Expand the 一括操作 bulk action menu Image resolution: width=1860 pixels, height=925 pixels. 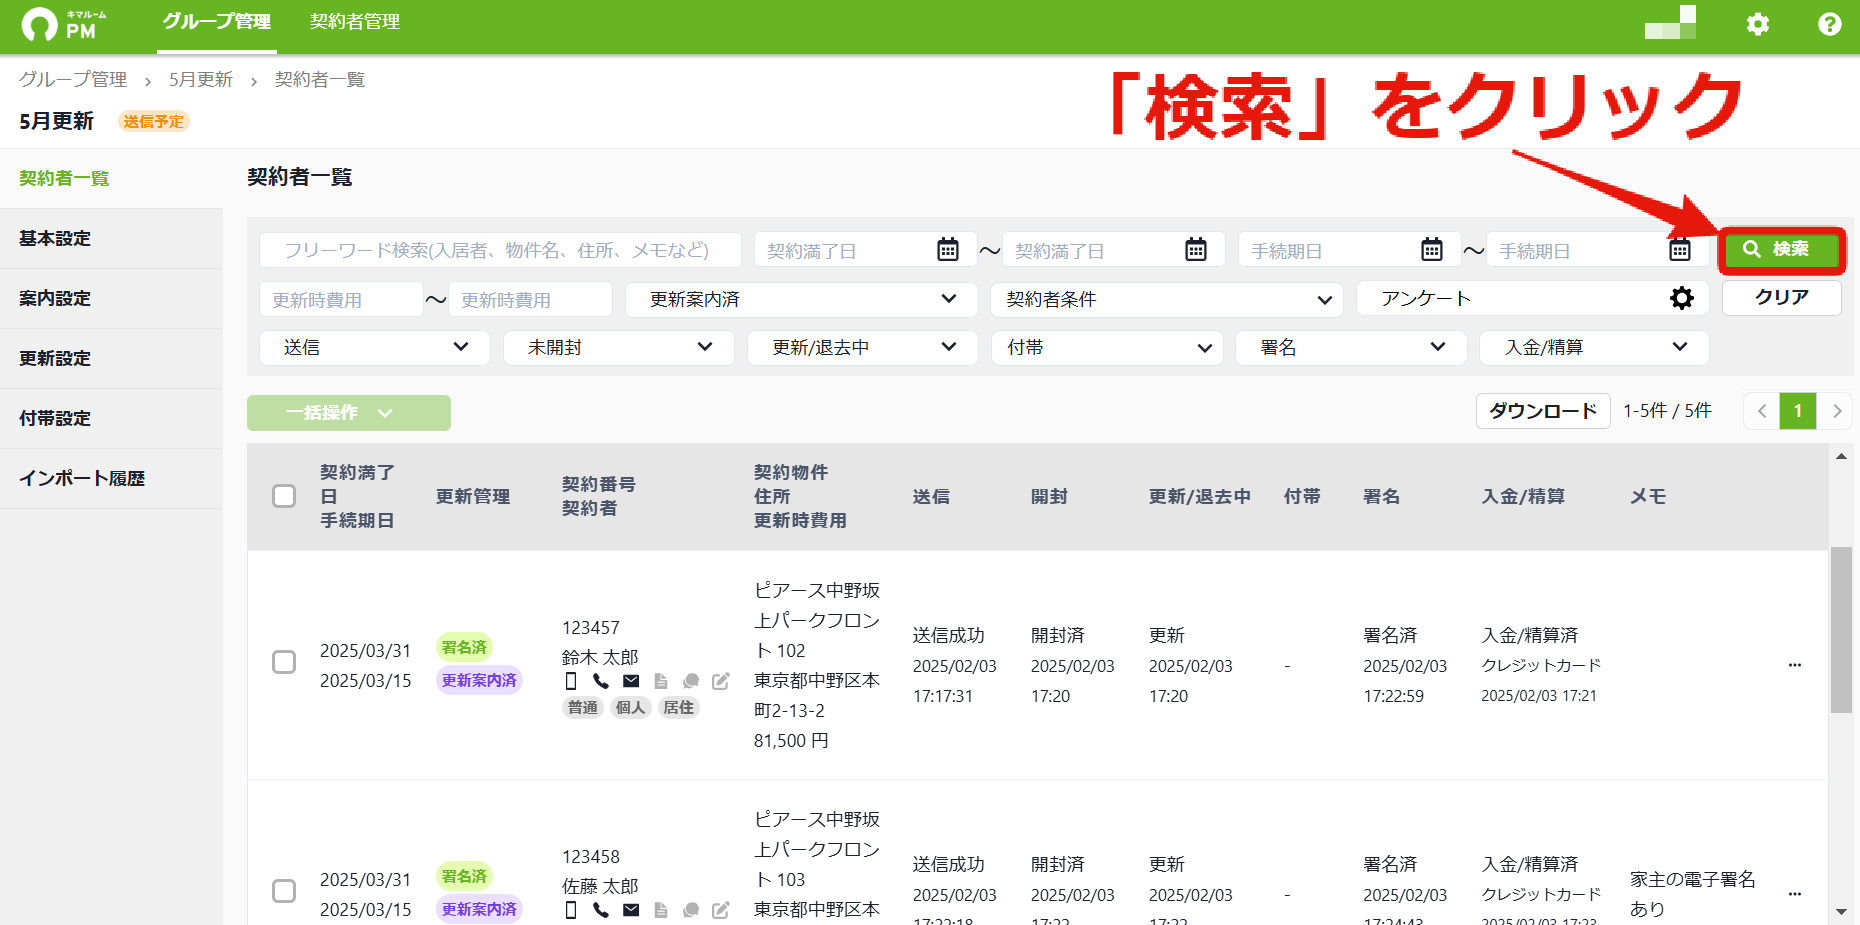pyautogui.click(x=349, y=413)
